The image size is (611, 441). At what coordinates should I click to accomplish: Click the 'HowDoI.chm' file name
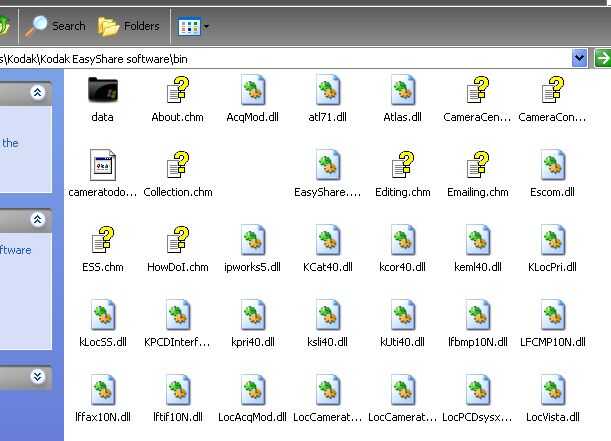(178, 267)
